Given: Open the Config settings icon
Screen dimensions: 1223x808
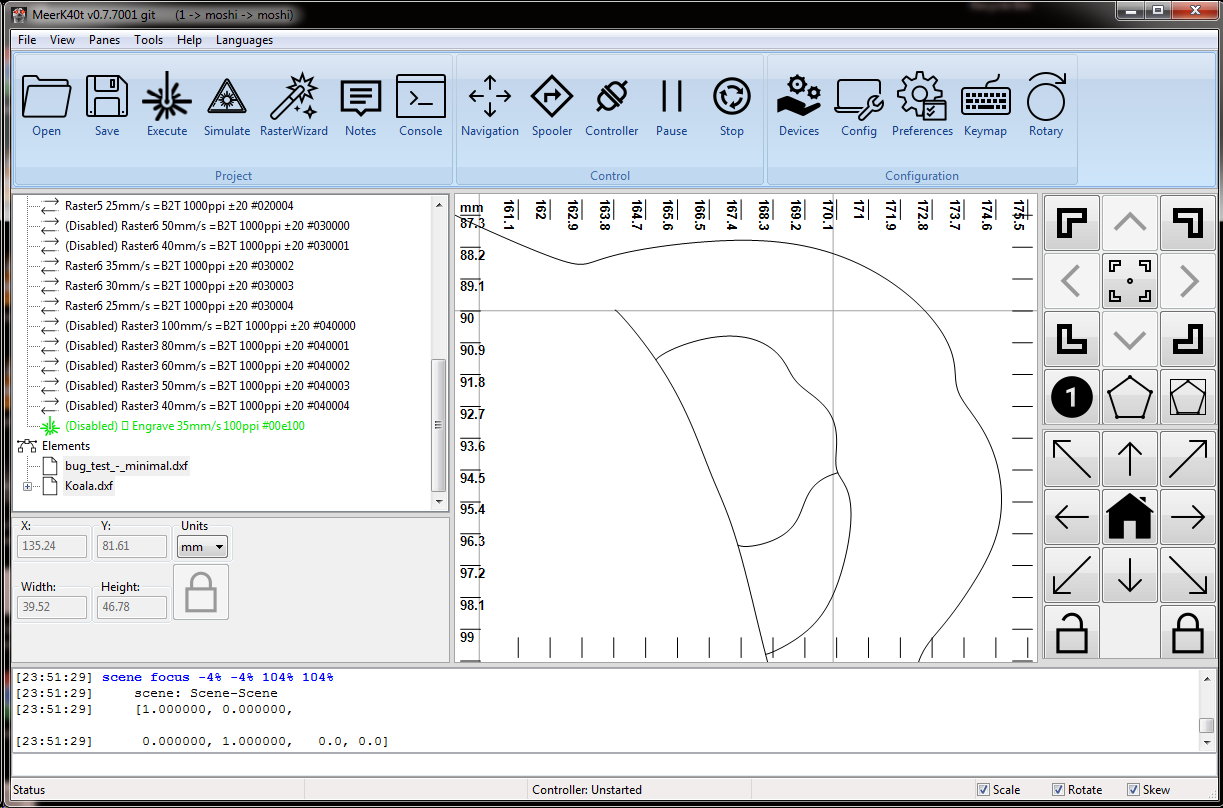Looking at the screenshot, I should [x=859, y=106].
